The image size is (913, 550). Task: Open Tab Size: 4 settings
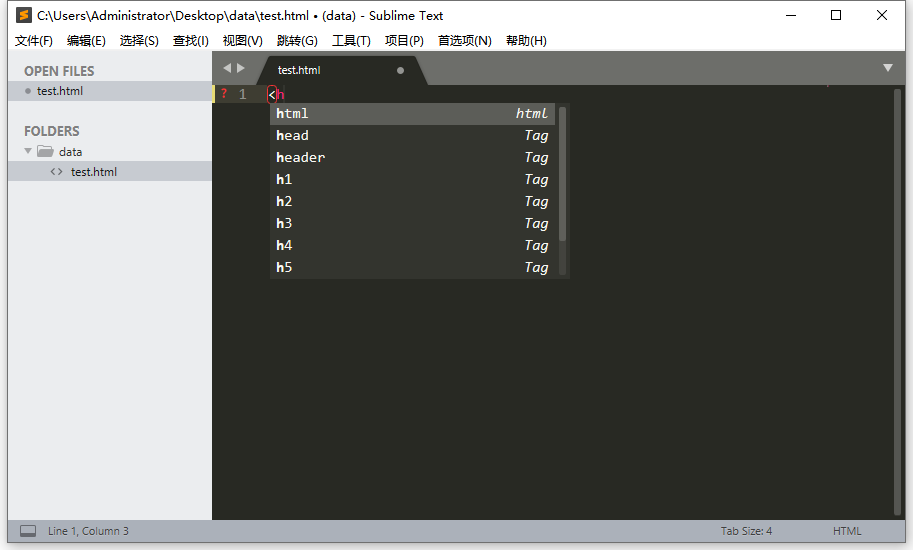click(746, 531)
